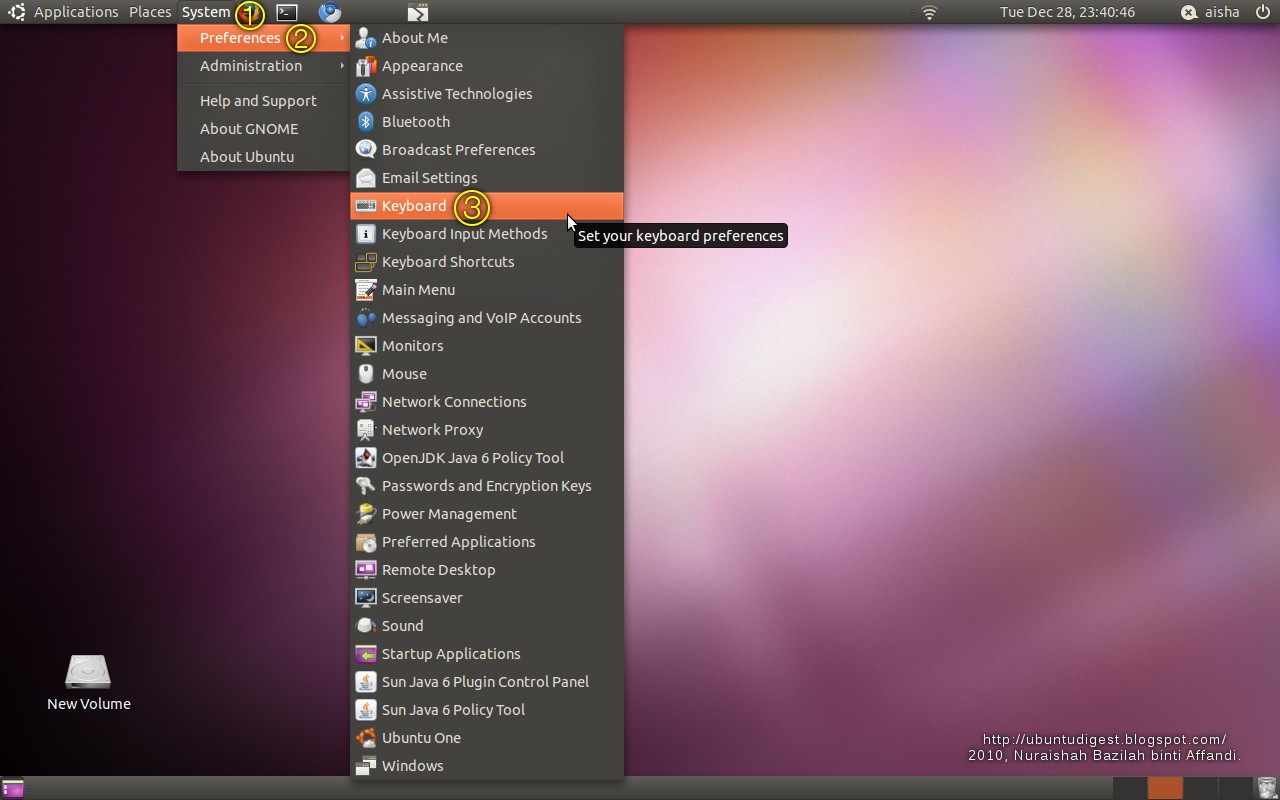Image resolution: width=1280 pixels, height=800 pixels.
Task: Select Keyboard from the Preferences menu
Action: pyautogui.click(x=414, y=205)
